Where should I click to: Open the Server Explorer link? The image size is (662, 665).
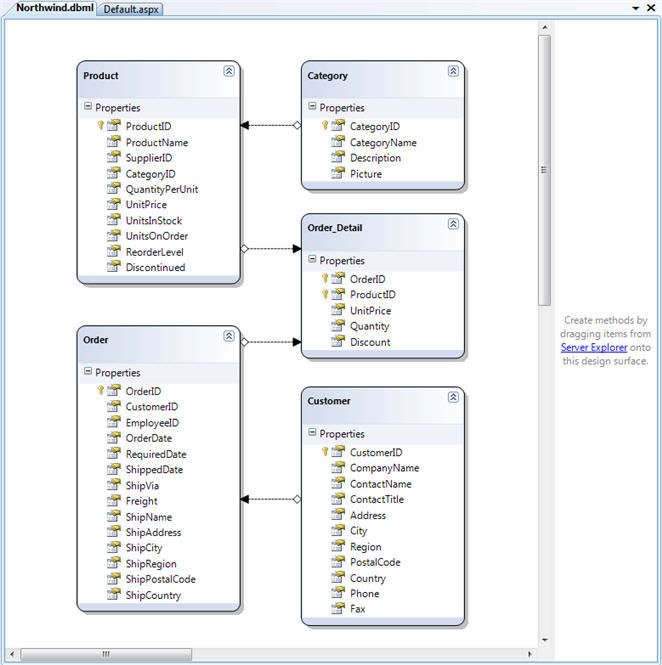(594, 347)
